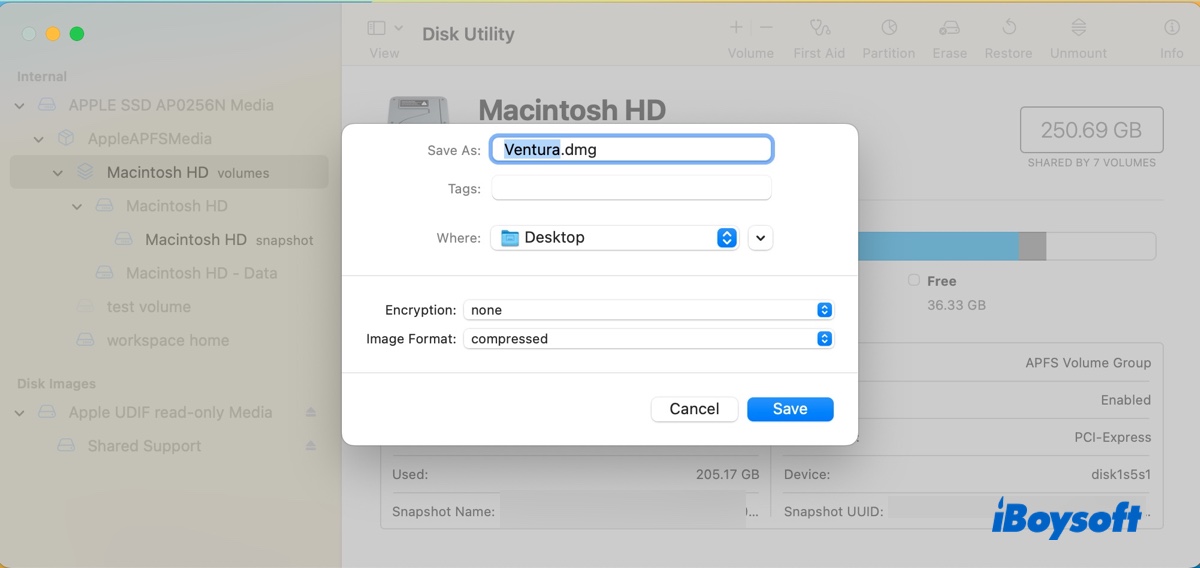This screenshot has height=568, width=1200.
Task: Click the Unmount toolbar icon
Action: pos(1078,28)
